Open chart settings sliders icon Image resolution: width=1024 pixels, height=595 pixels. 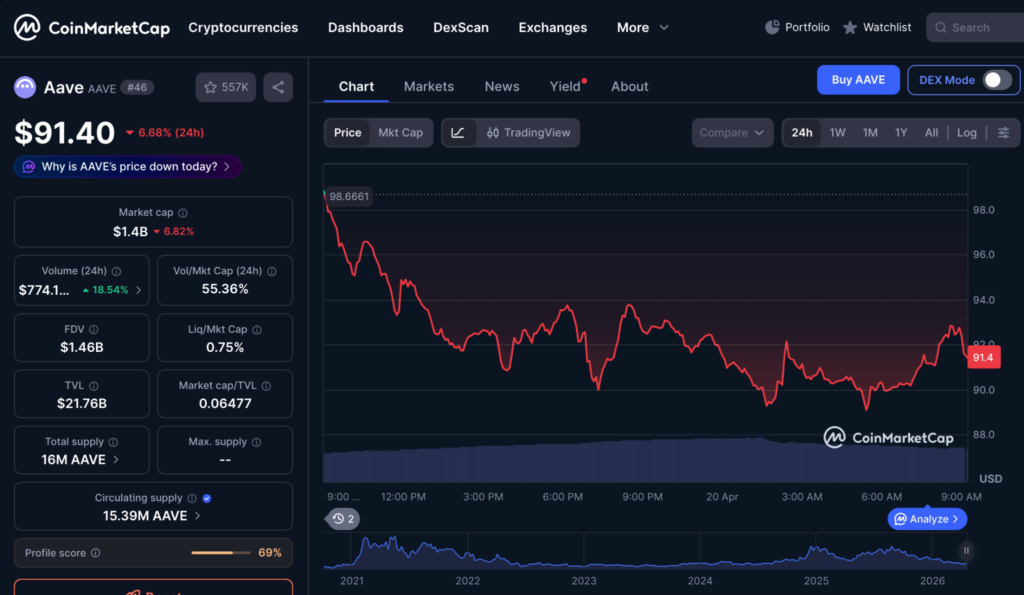[x=1003, y=133]
